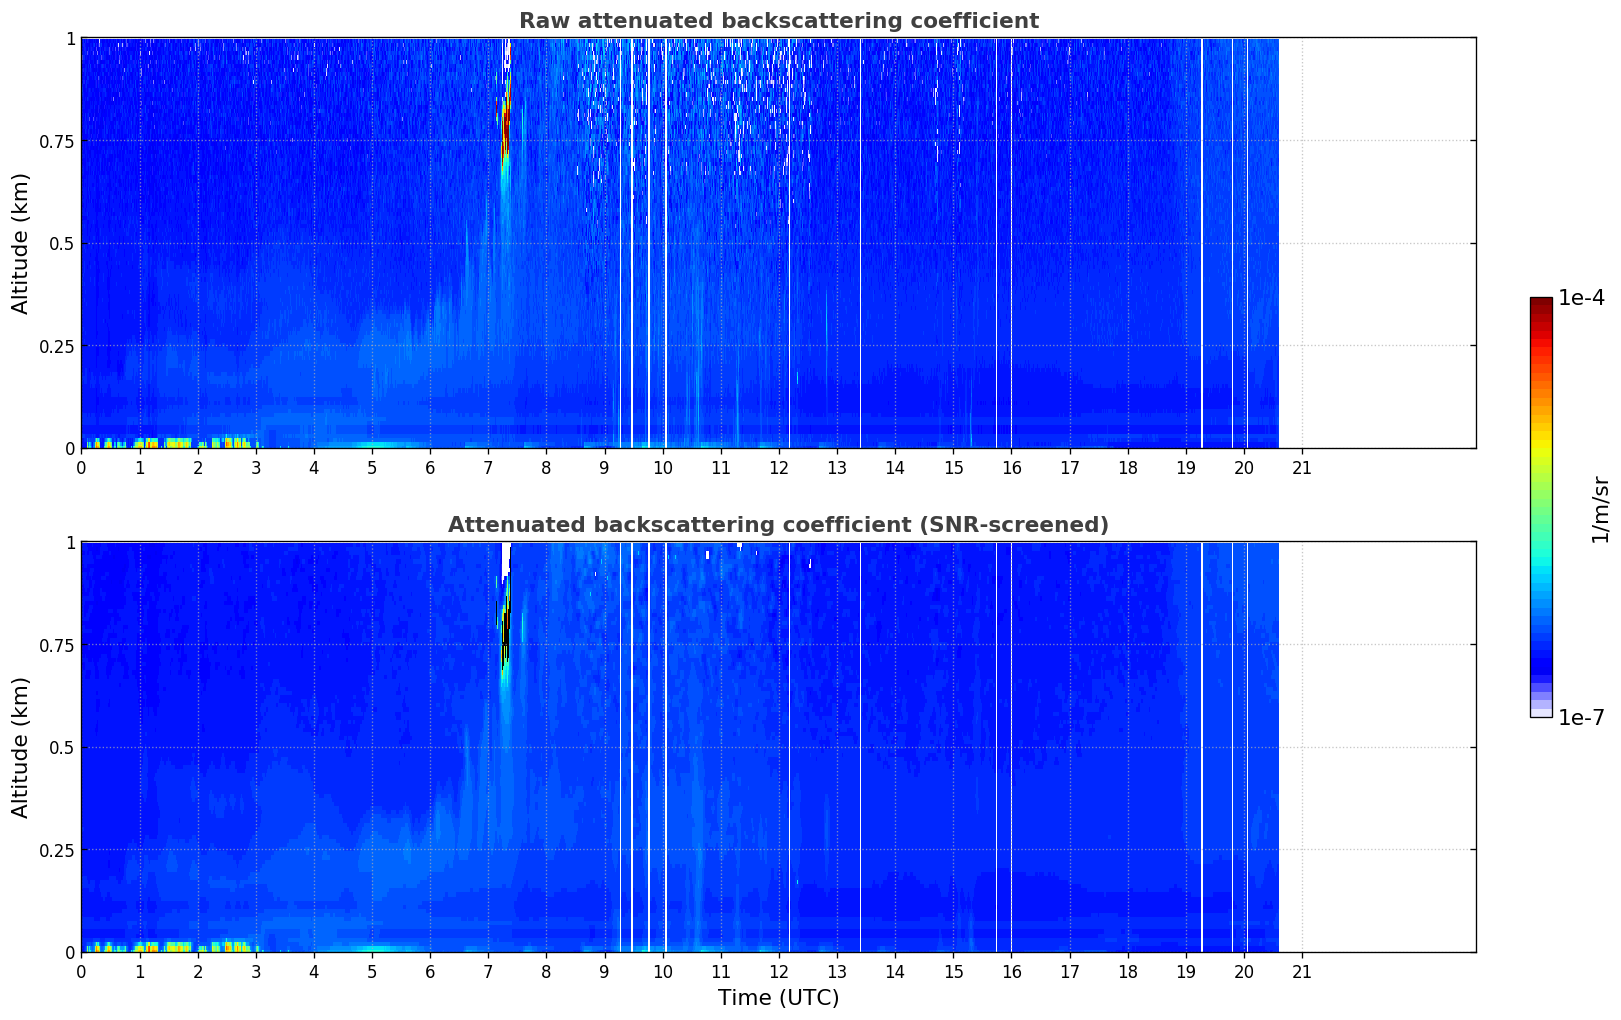Click the '1e-4' color bar label
1621x1020 pixels.
click(x=1581, y=298)
